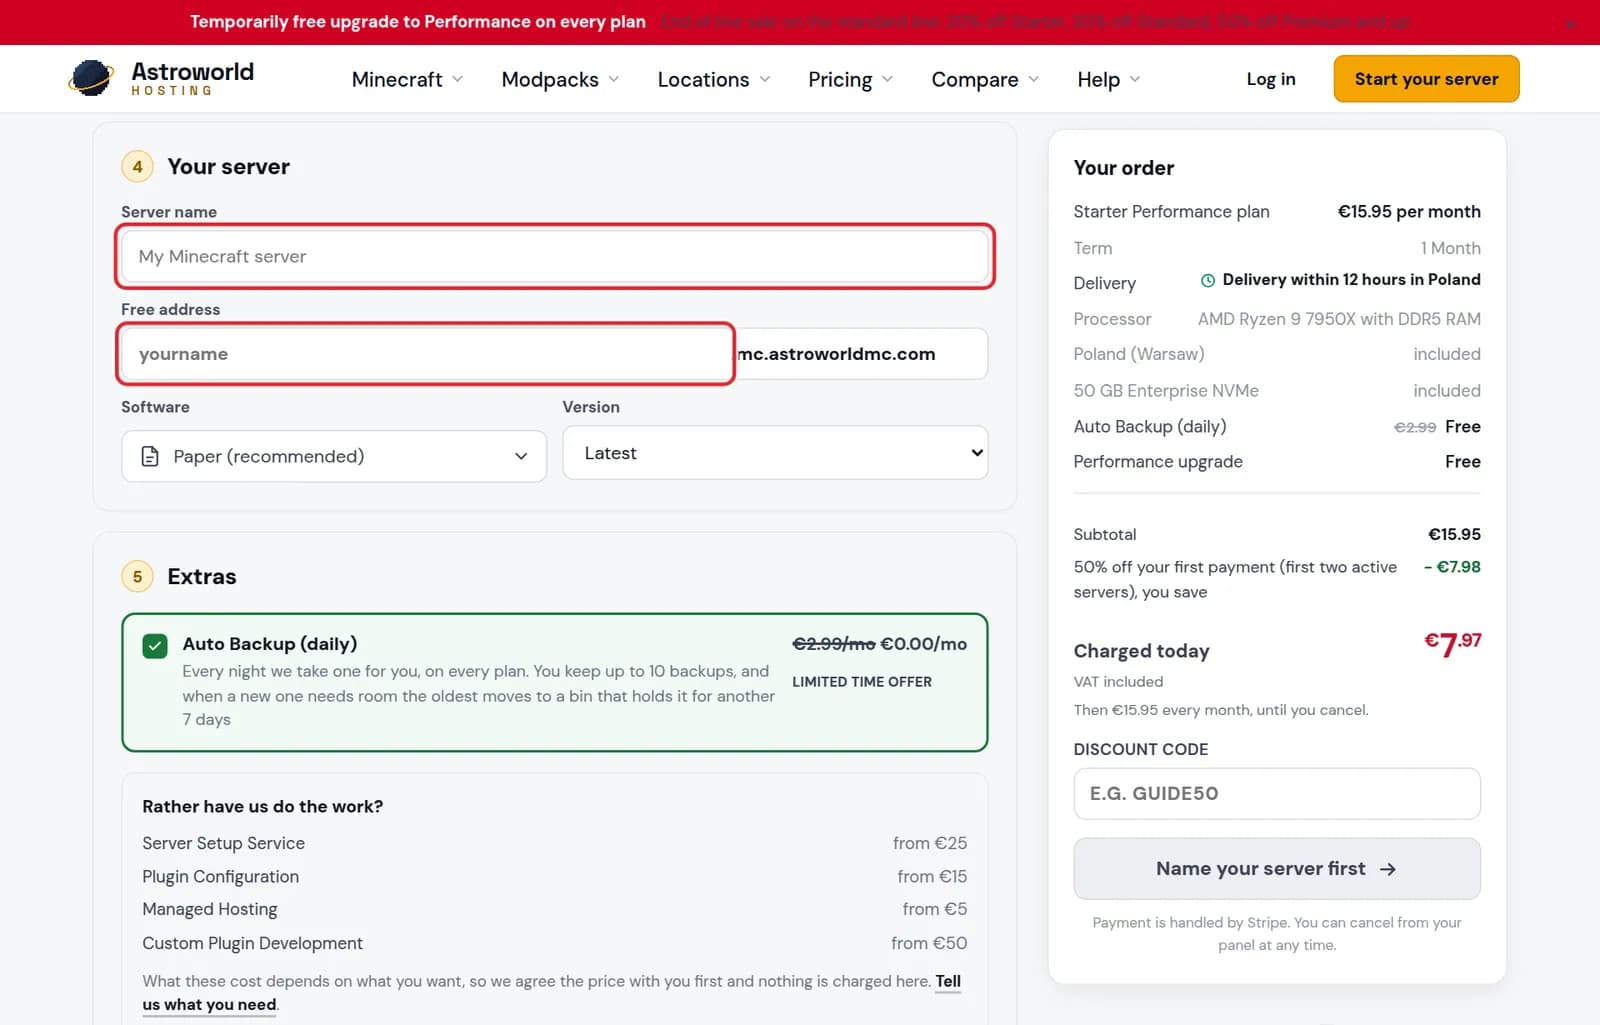Click the Temporarily free upgrade banner text
Image resolution: width=1600 pixels, height=1025 pixels.
(x=418, y=22)
